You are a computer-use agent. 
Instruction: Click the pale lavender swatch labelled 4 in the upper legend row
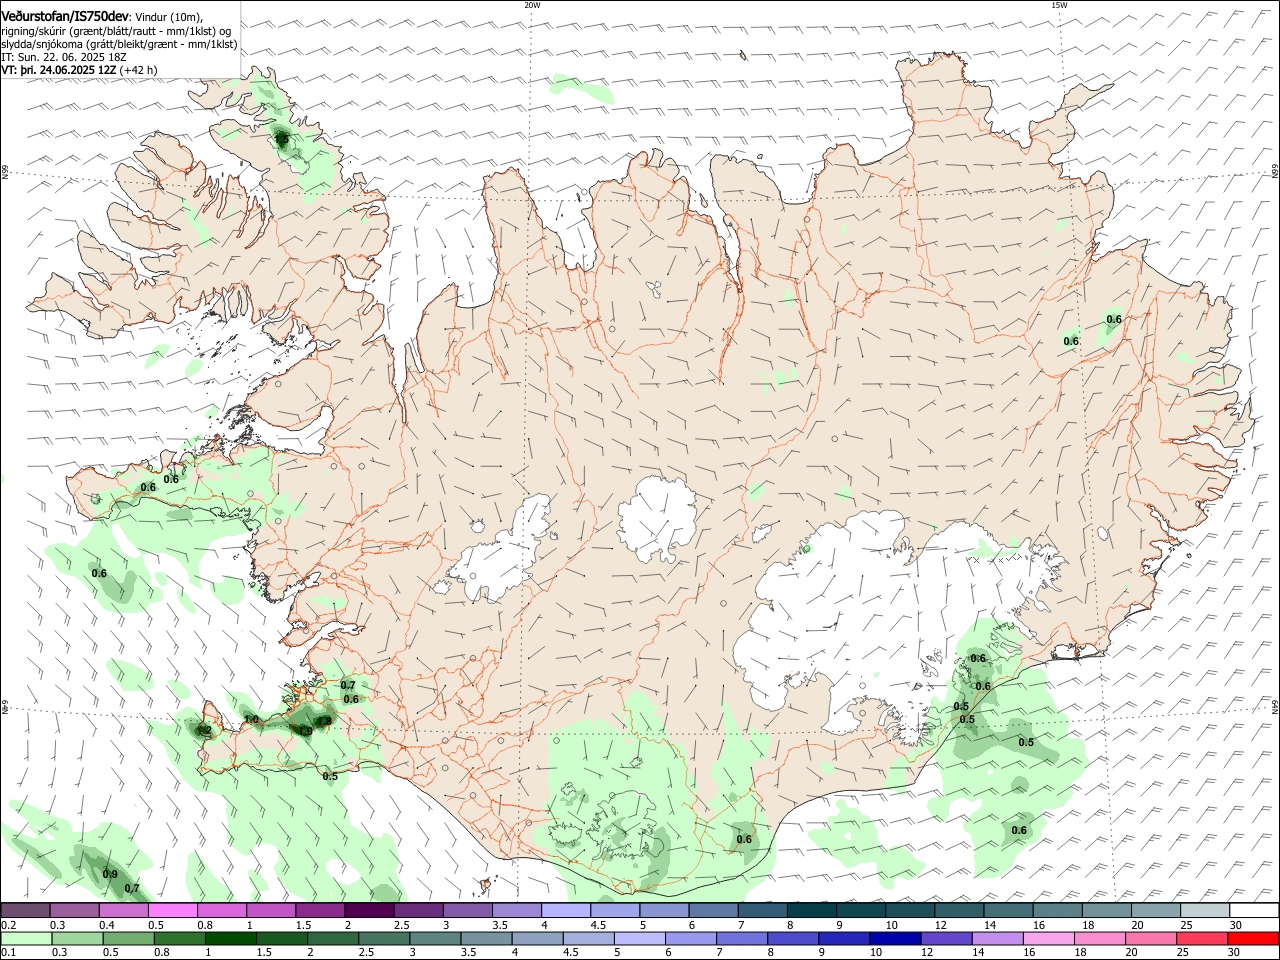tap(565, 909)
